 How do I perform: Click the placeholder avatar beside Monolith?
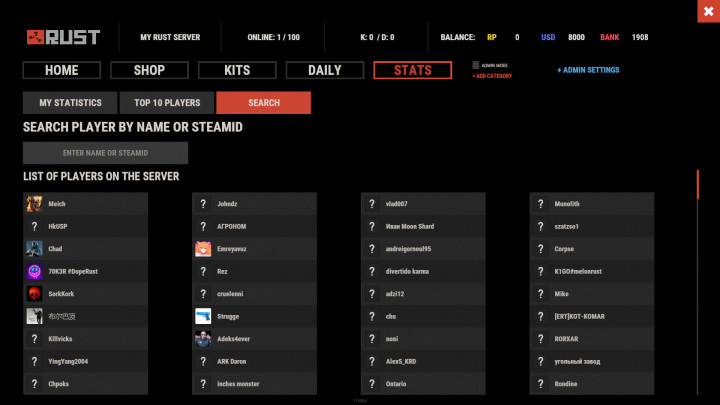tap(540, 203)
